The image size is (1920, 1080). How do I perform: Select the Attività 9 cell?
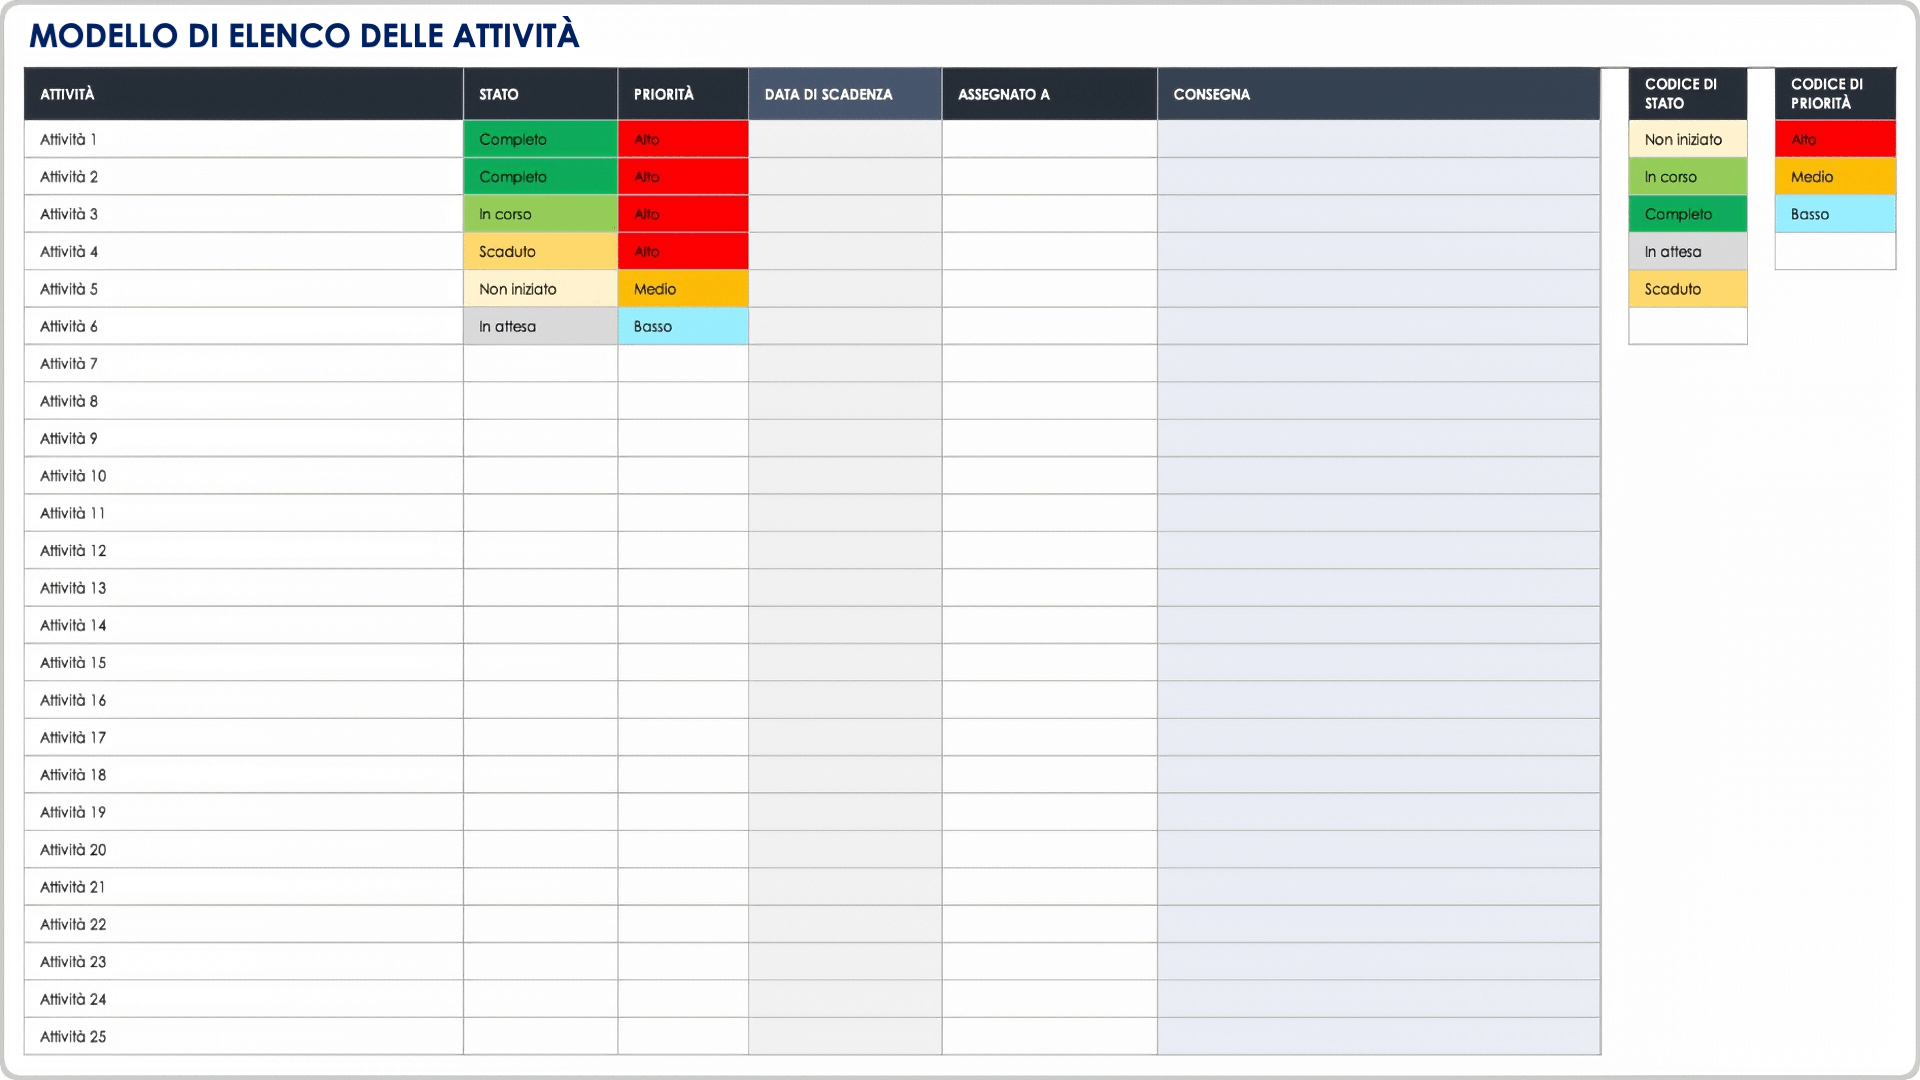click(x=243, y=438)
